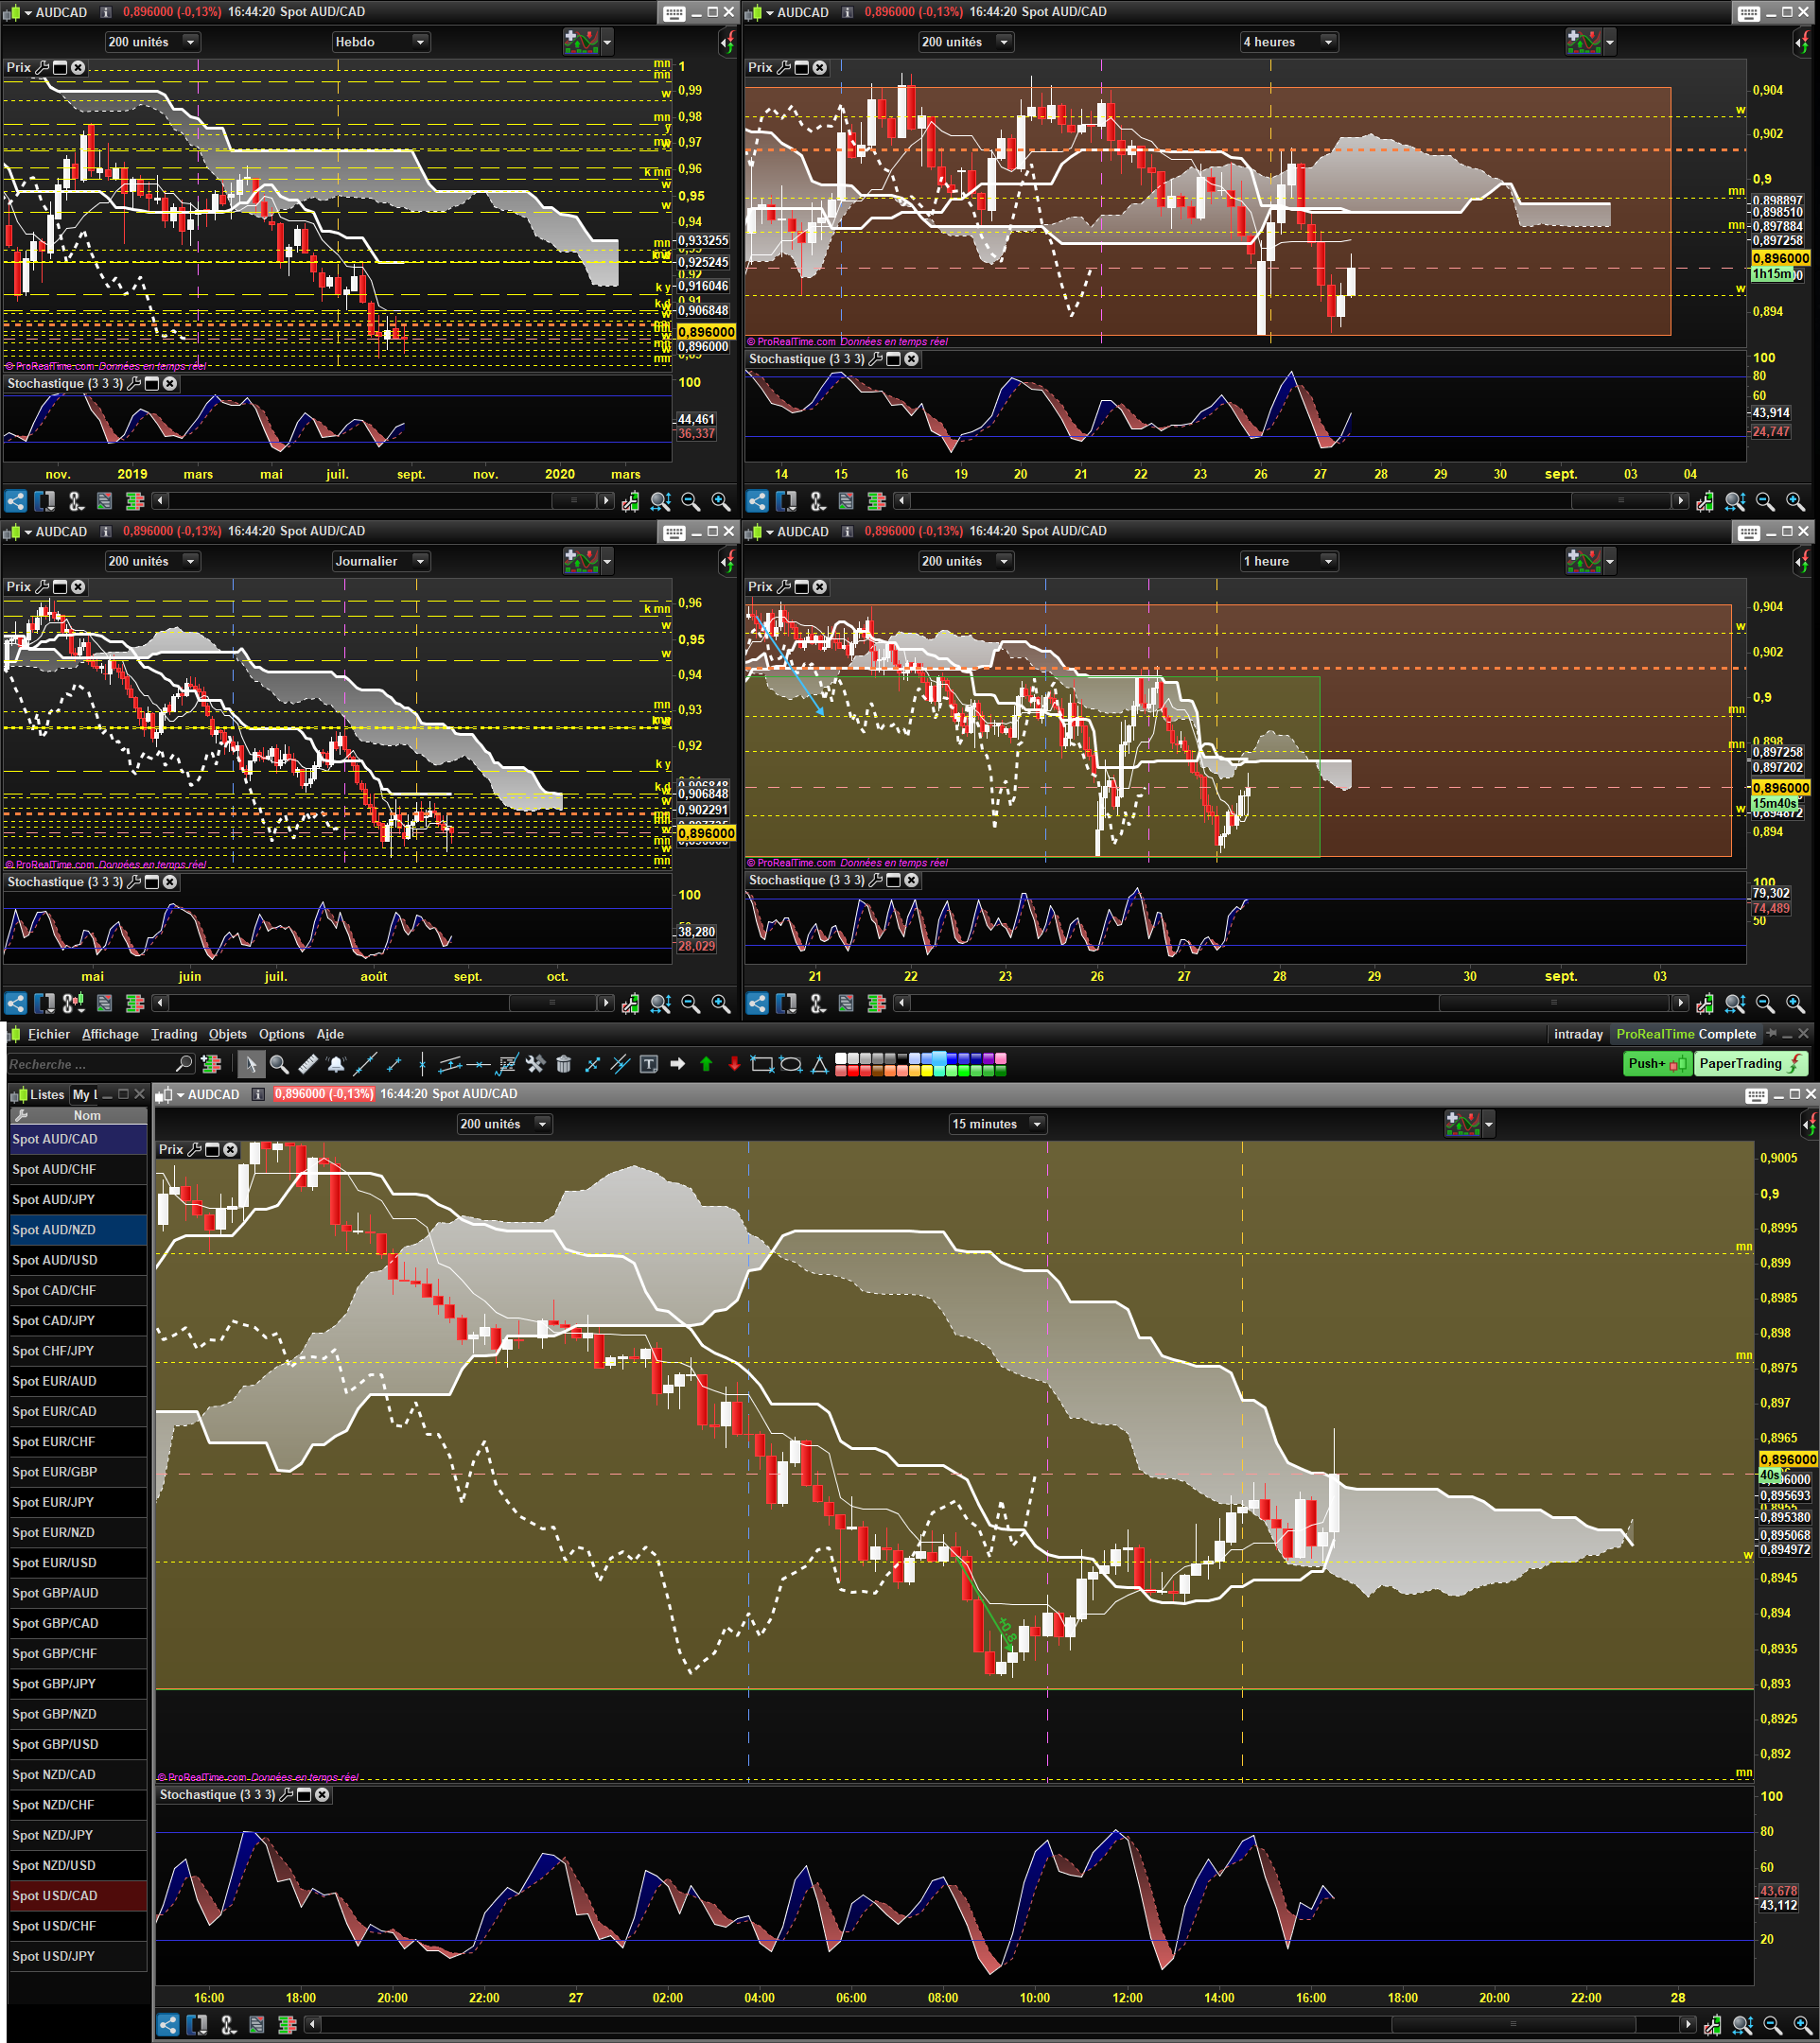
Task: Select the ruler measurement tool
Action: [x=308, y=1064]
